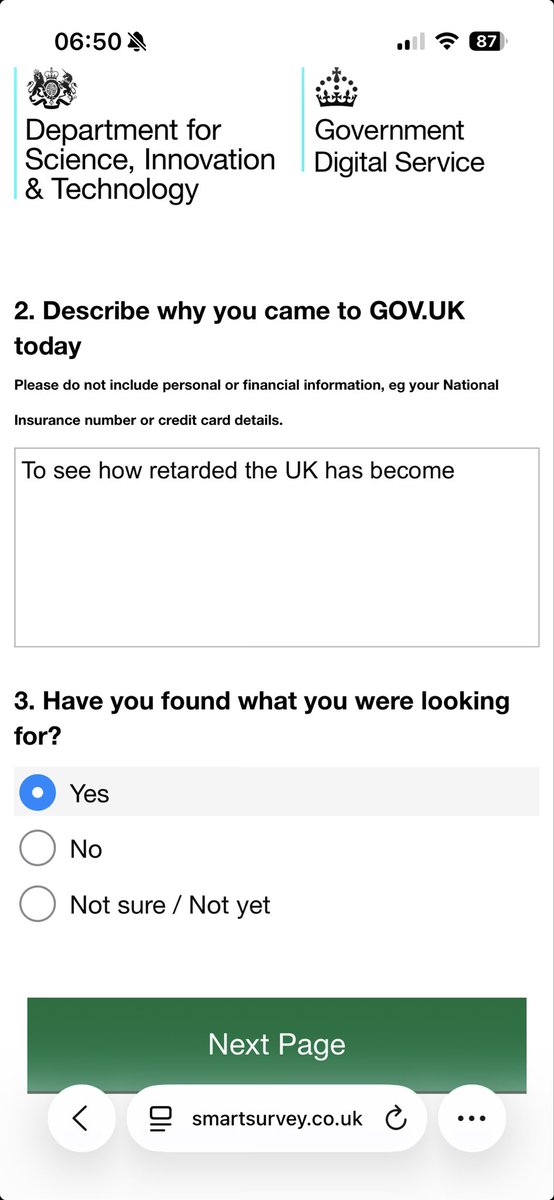This screenshot has width=554, height=1200.
Task: Click the Next Page button
Action: 277,1044
